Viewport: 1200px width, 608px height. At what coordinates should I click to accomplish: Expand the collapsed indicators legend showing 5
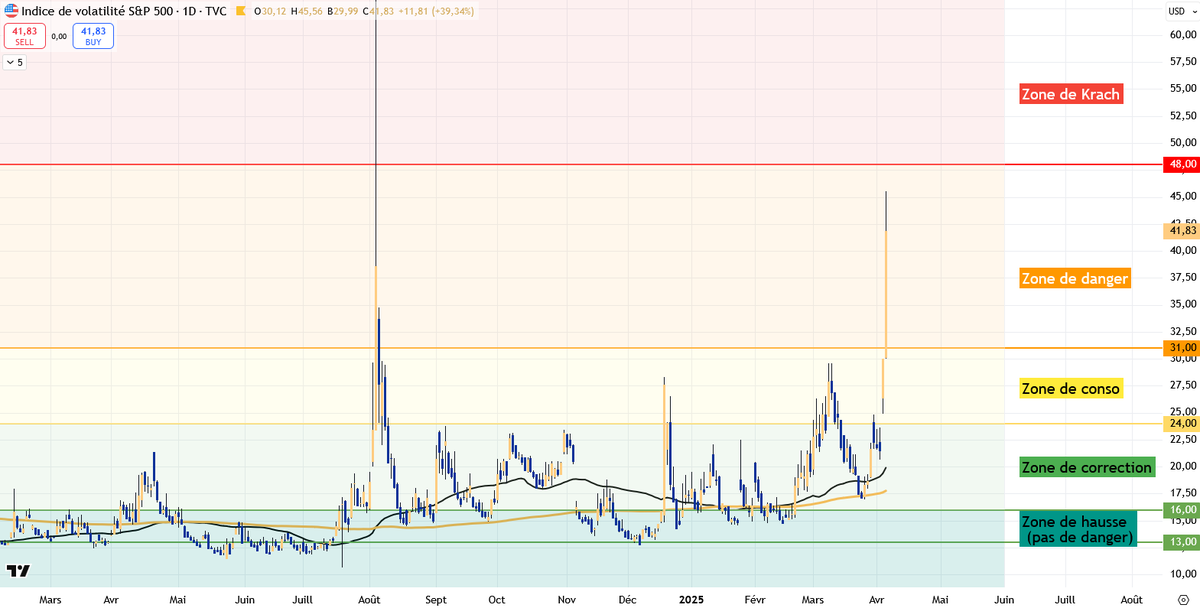pyautogui.click(x=15, y=62)
